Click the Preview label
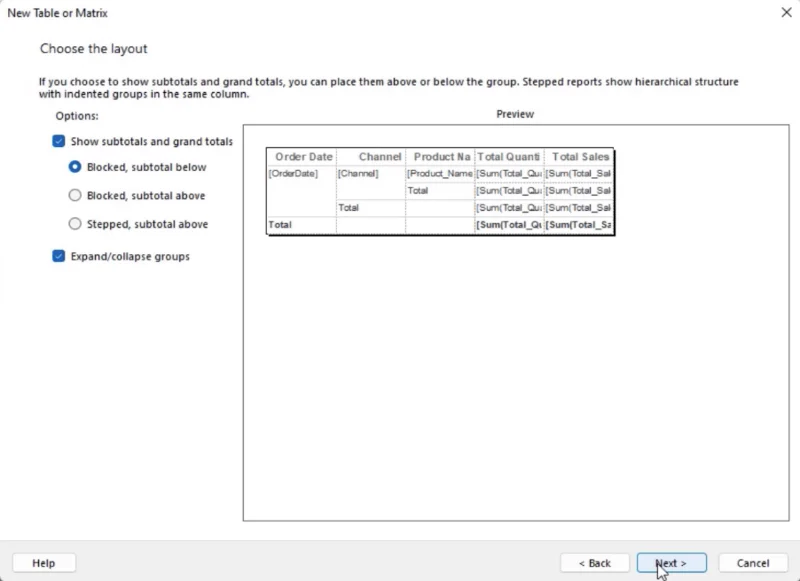 point(515,114)
